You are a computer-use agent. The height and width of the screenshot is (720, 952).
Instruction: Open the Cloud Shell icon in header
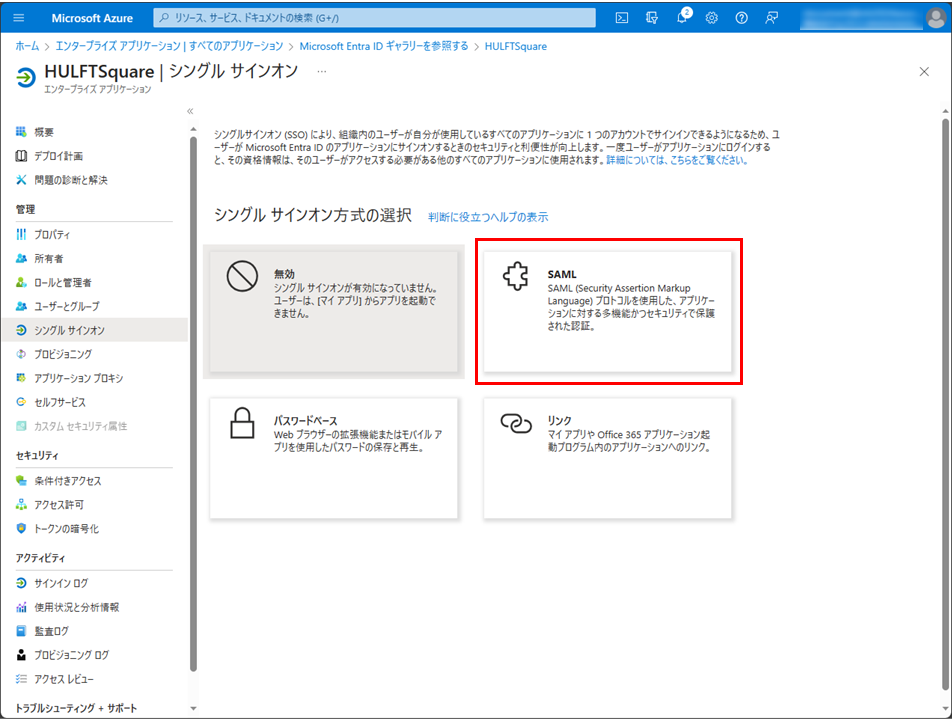622,17
